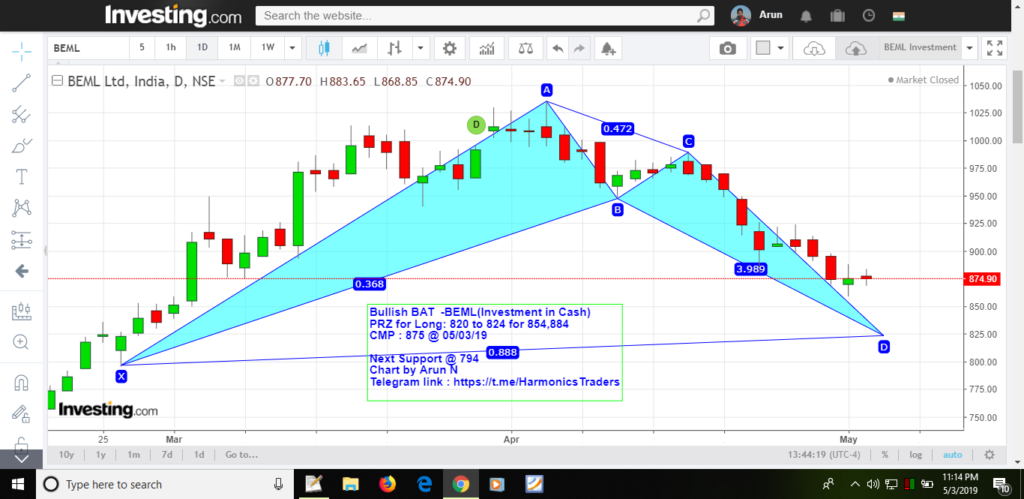1024x499 pixels.
Task: Undo the last chart action
Action: 557,48
